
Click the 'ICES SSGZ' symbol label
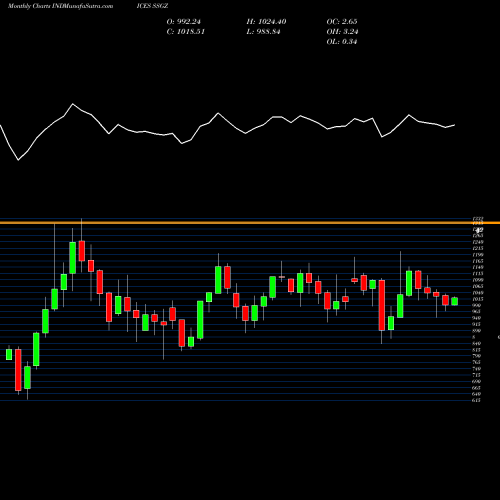point(152,6)
